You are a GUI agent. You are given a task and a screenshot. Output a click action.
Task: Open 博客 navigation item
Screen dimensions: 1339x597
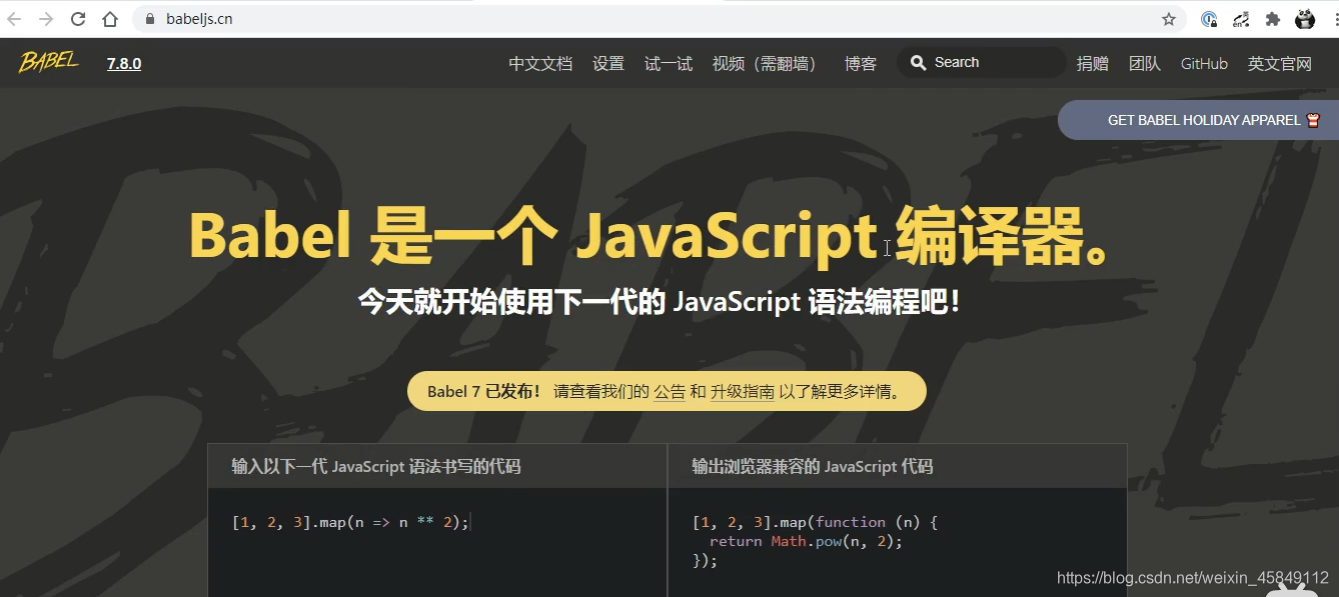pyautogui.click(x=860, y=64)
